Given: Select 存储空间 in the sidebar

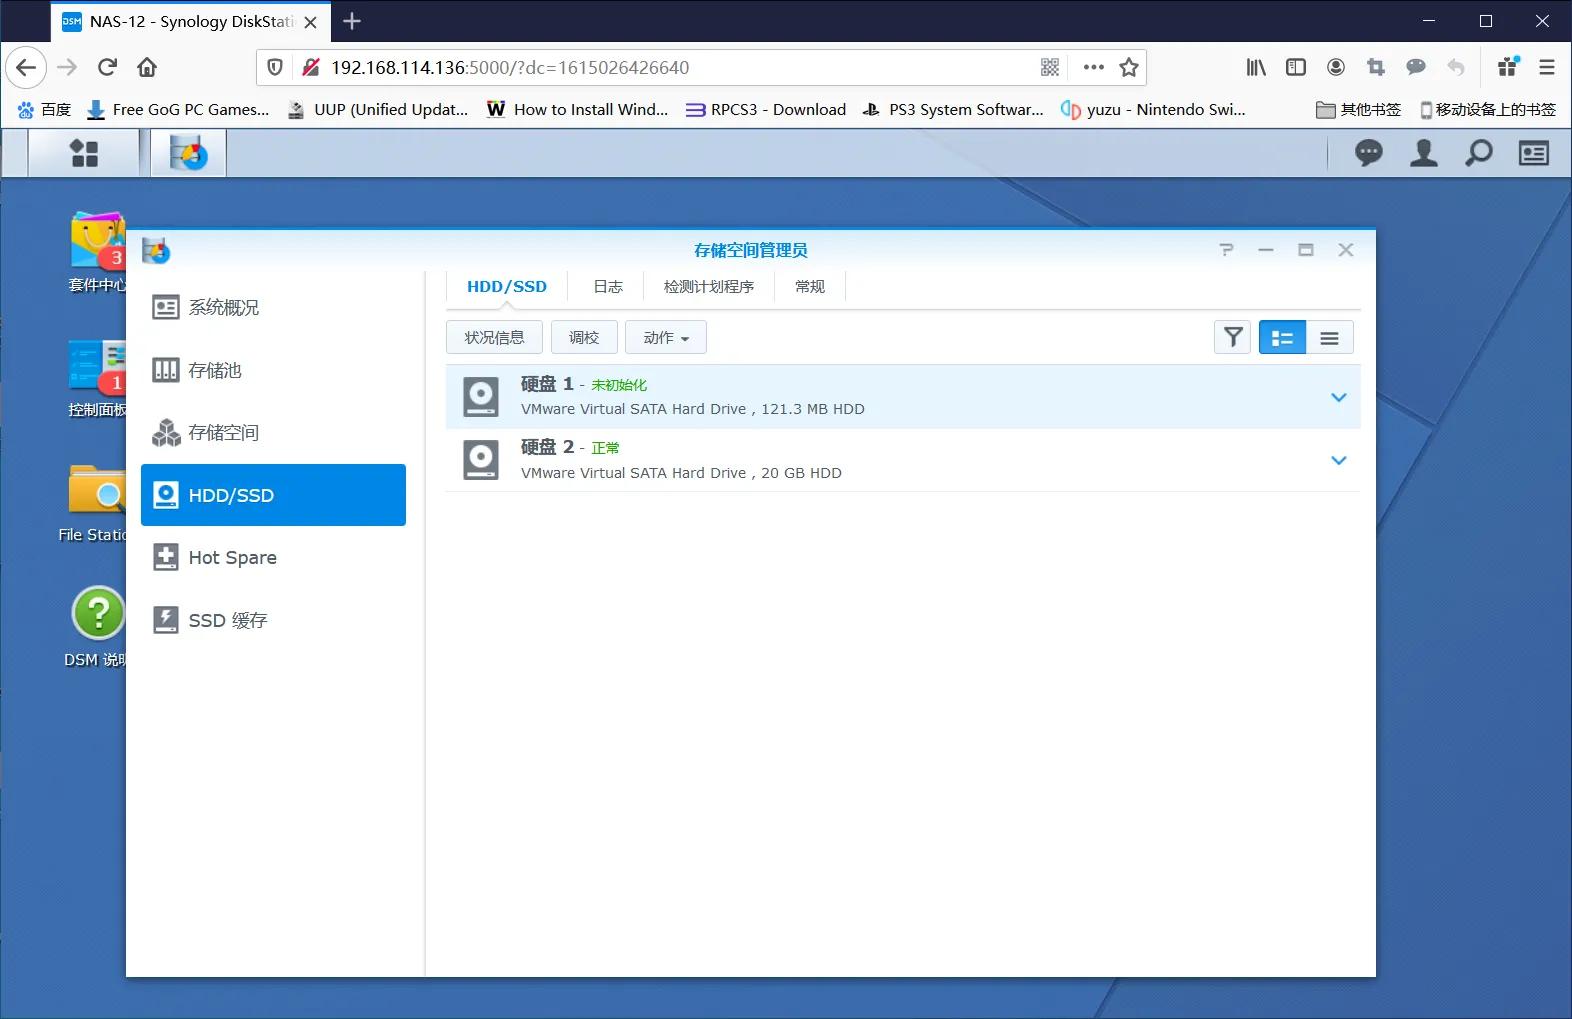Looking at the screenshot, I should pyautogui.click(x=273, y=432).
